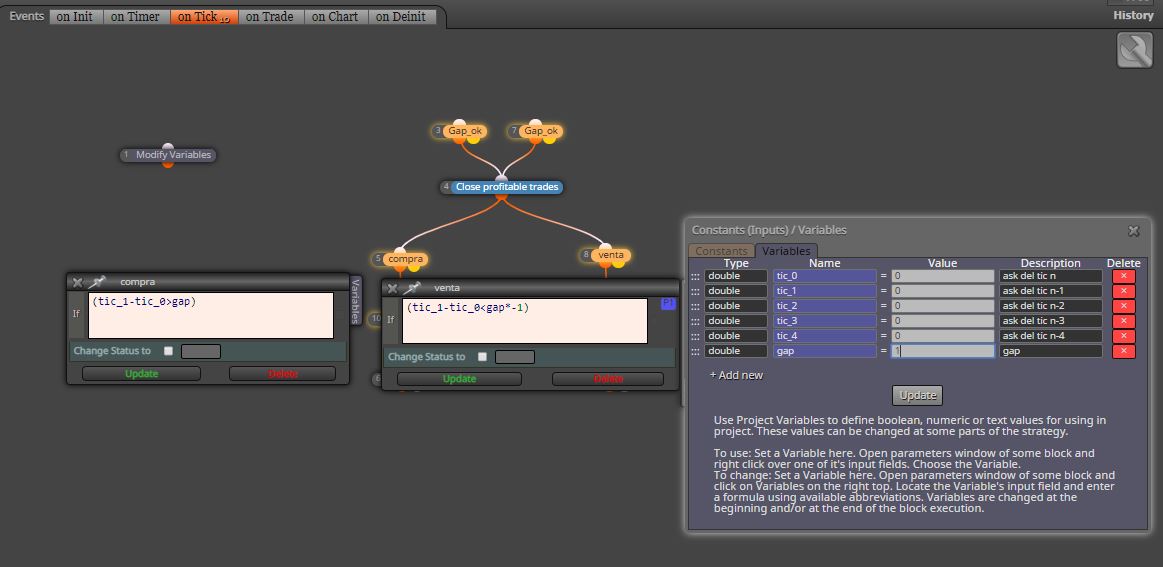Delete the tic_0 variable row
Viewport: 1163px width, 567px height.
tap(1123, 275)
